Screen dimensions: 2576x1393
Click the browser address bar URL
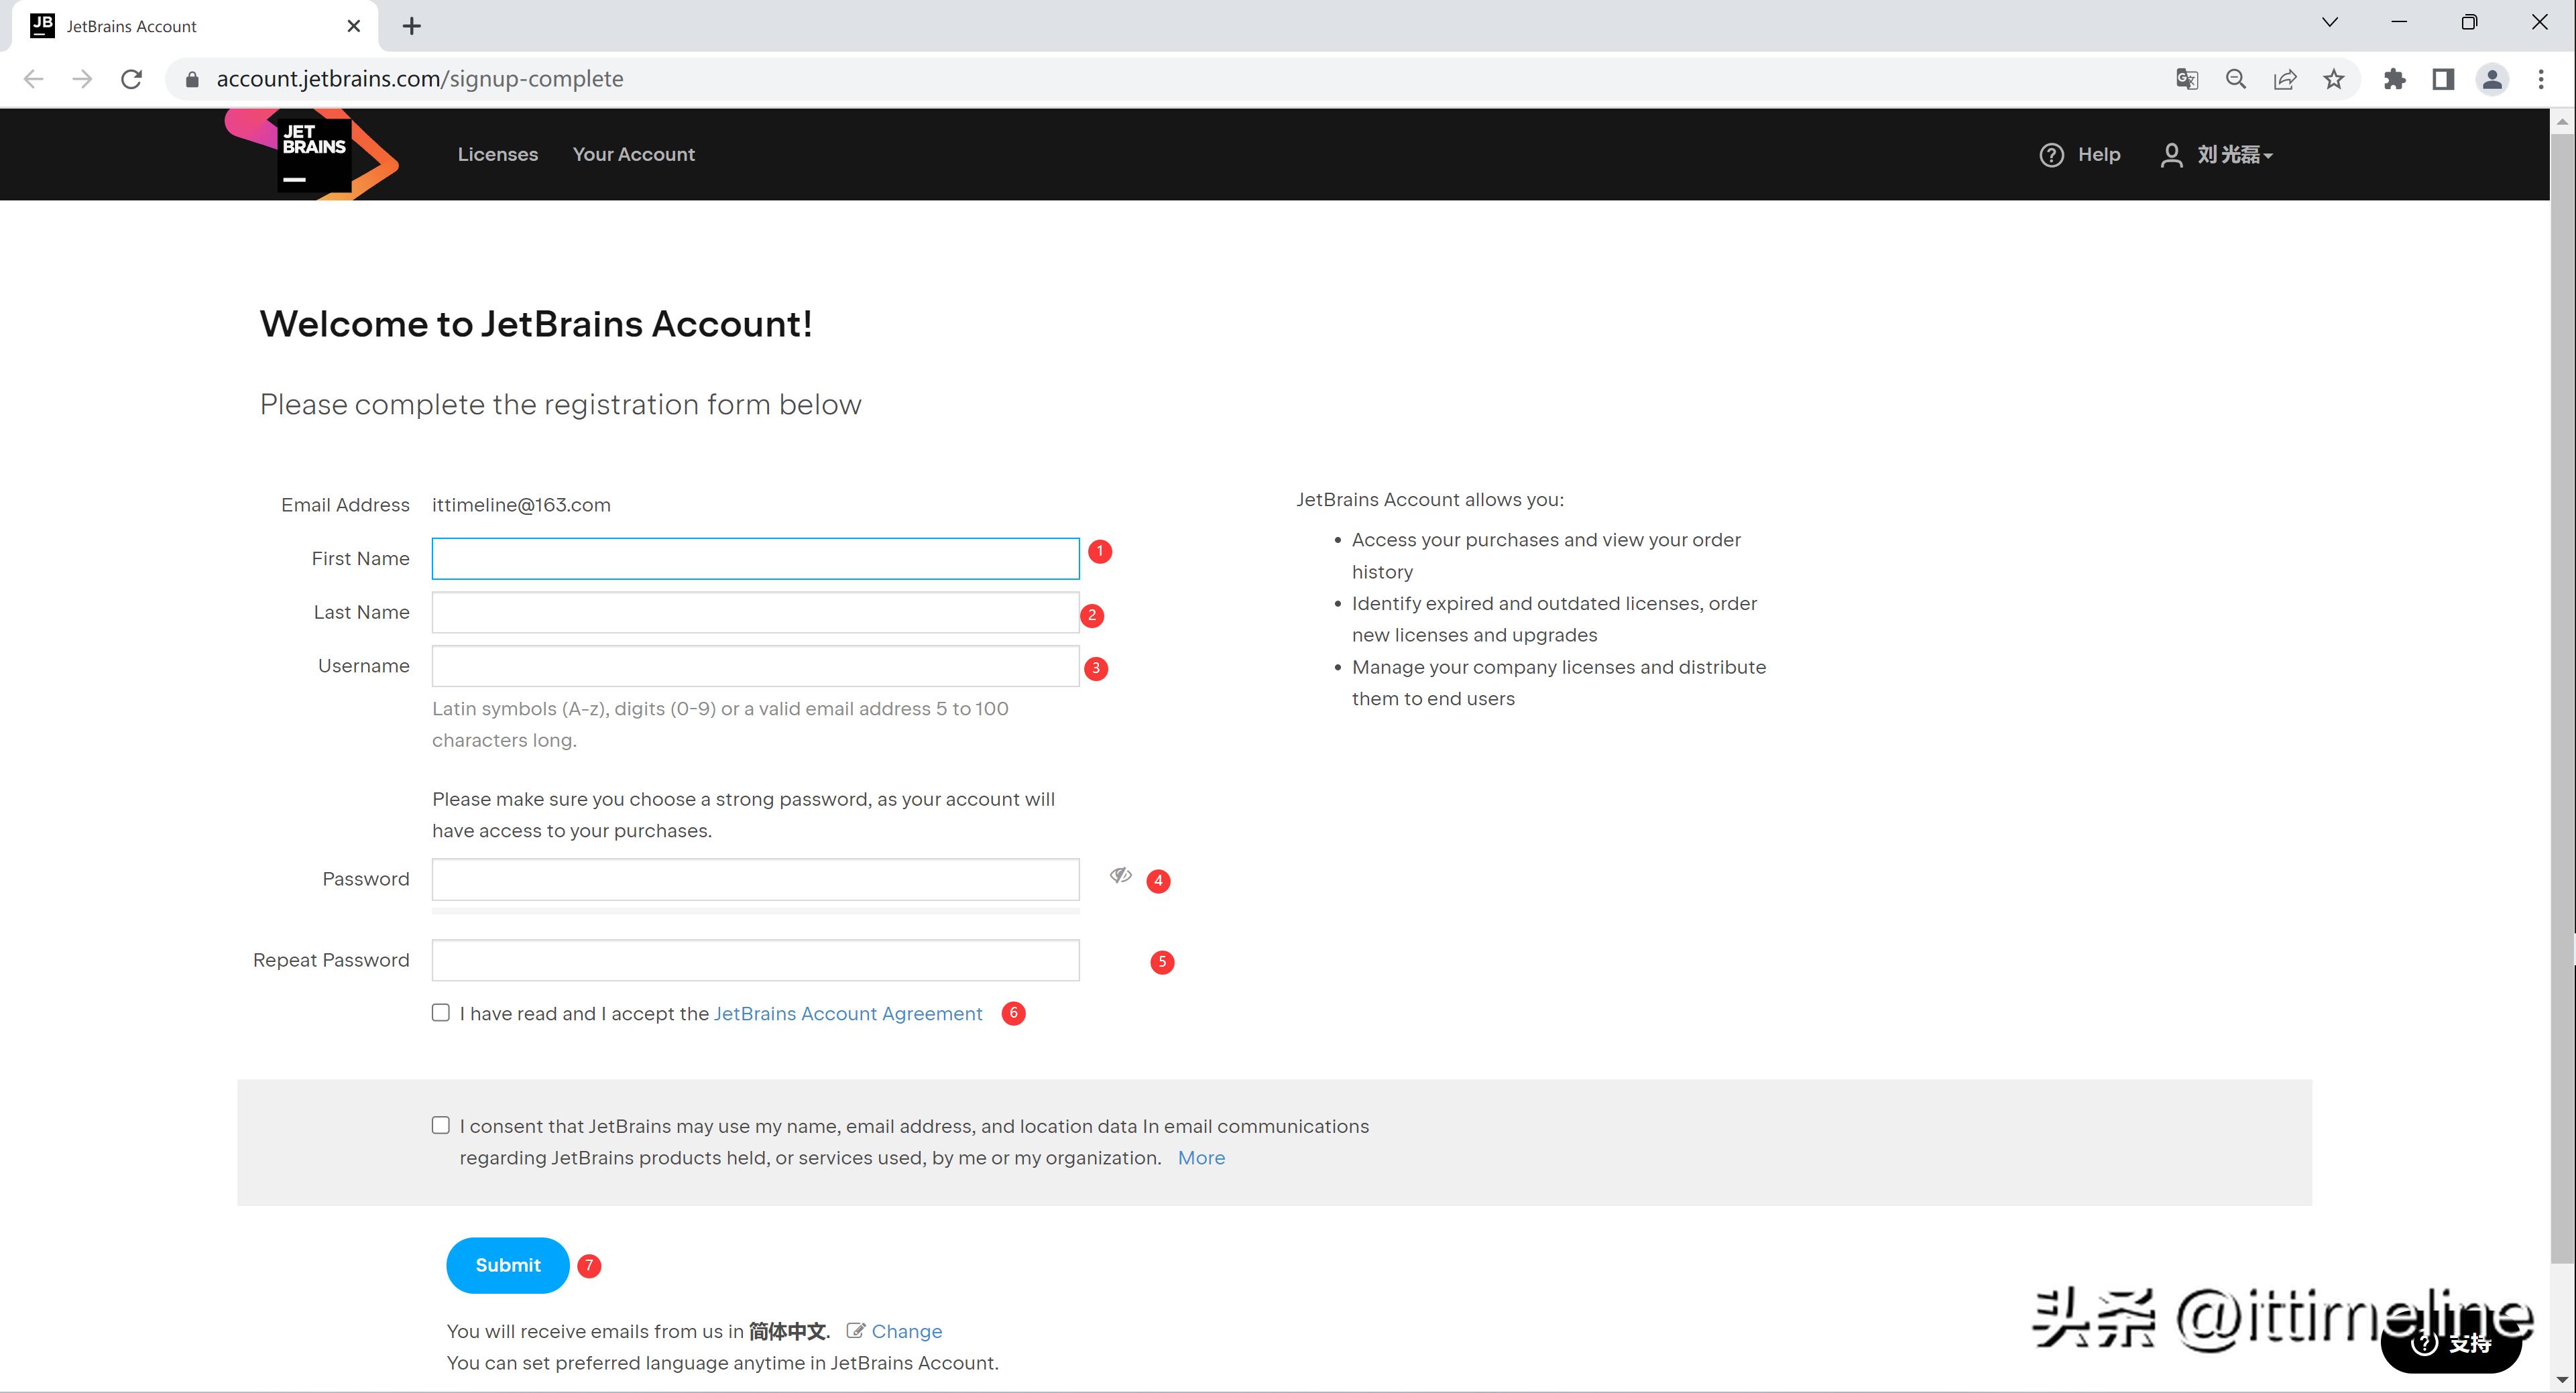click(420, 79)
